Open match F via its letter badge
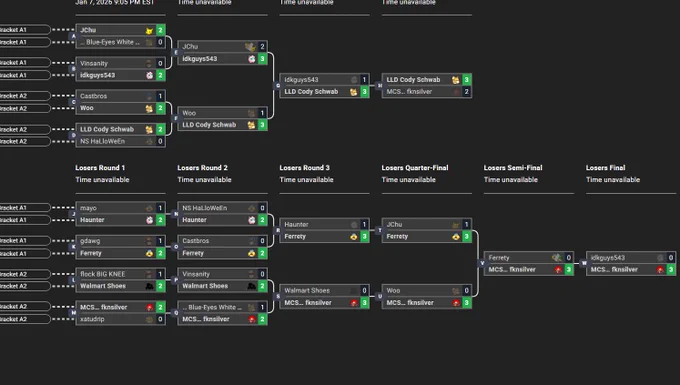Image resolution: width=680 pixels, height=385 pixels. pos(176,118)
